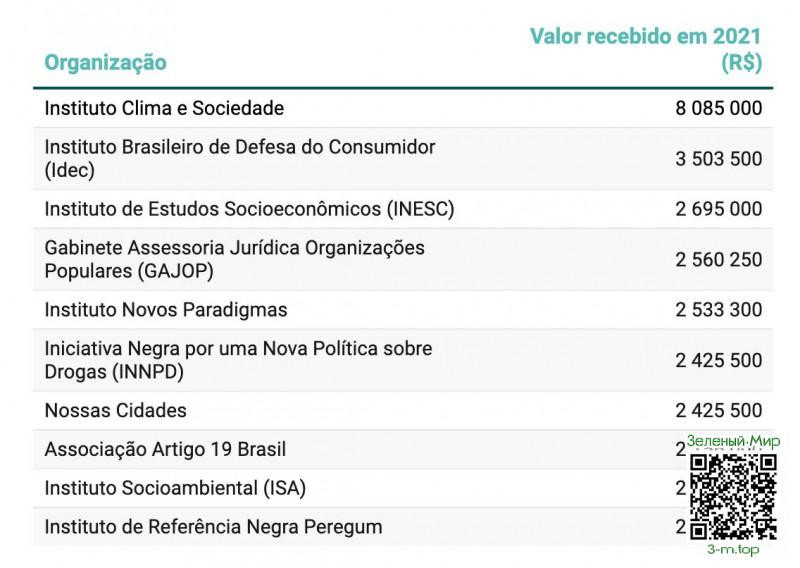Click Instituto de Referência Negra Peregum
Image resolution: width=800 pixels, height=568 pixels.
click(x=213, y=526)
